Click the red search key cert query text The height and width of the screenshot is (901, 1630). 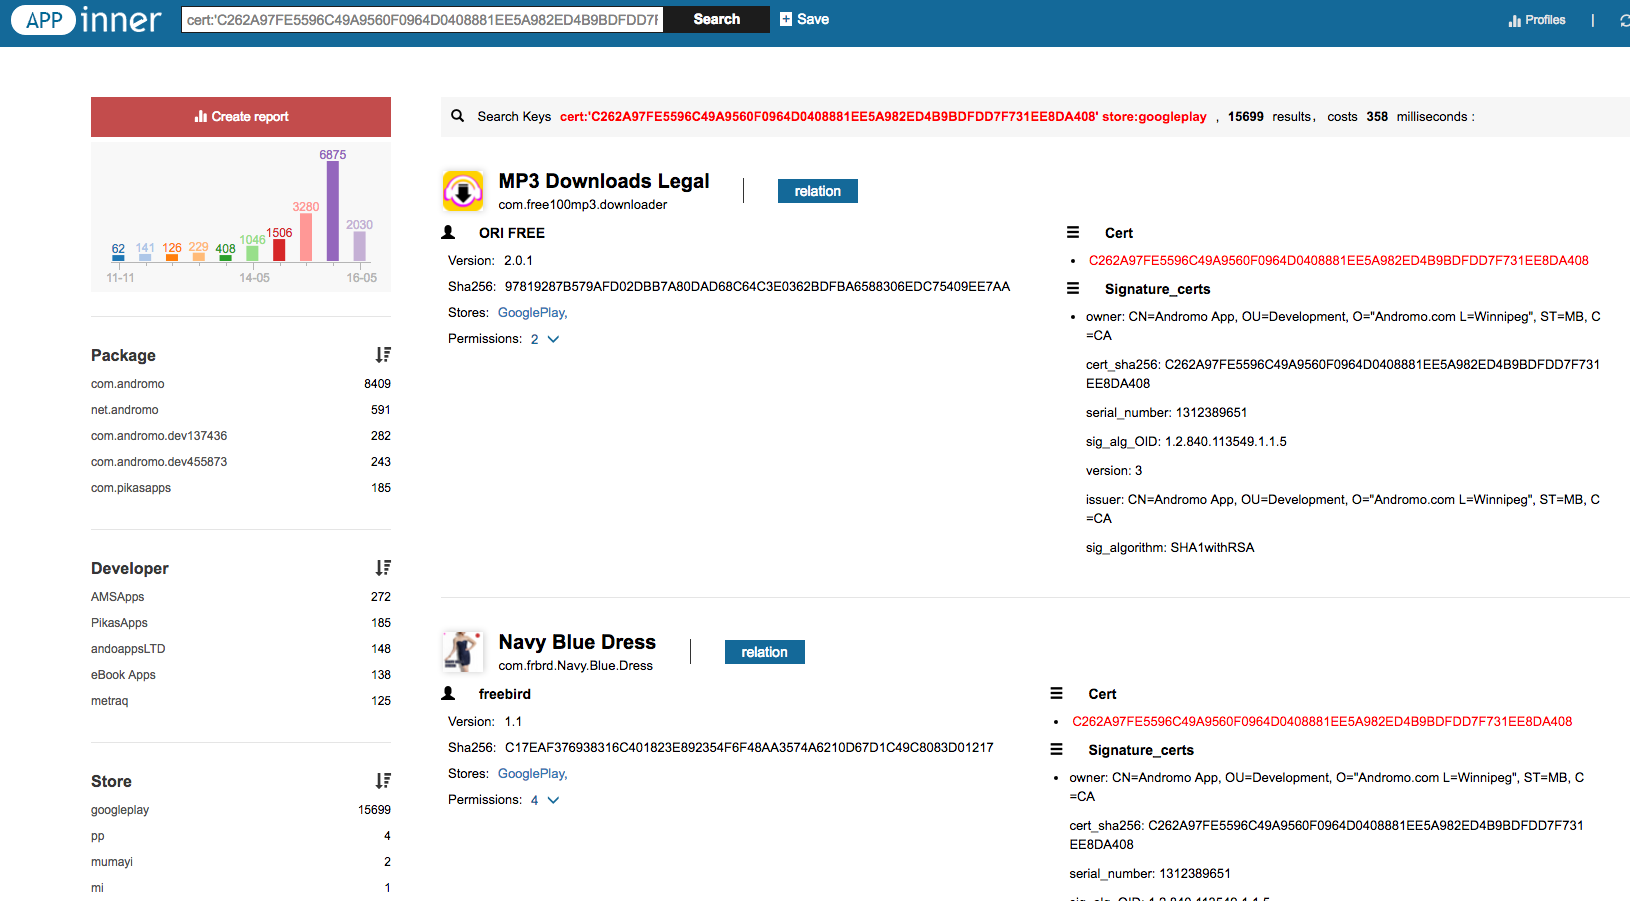click(x=883, y=117)
